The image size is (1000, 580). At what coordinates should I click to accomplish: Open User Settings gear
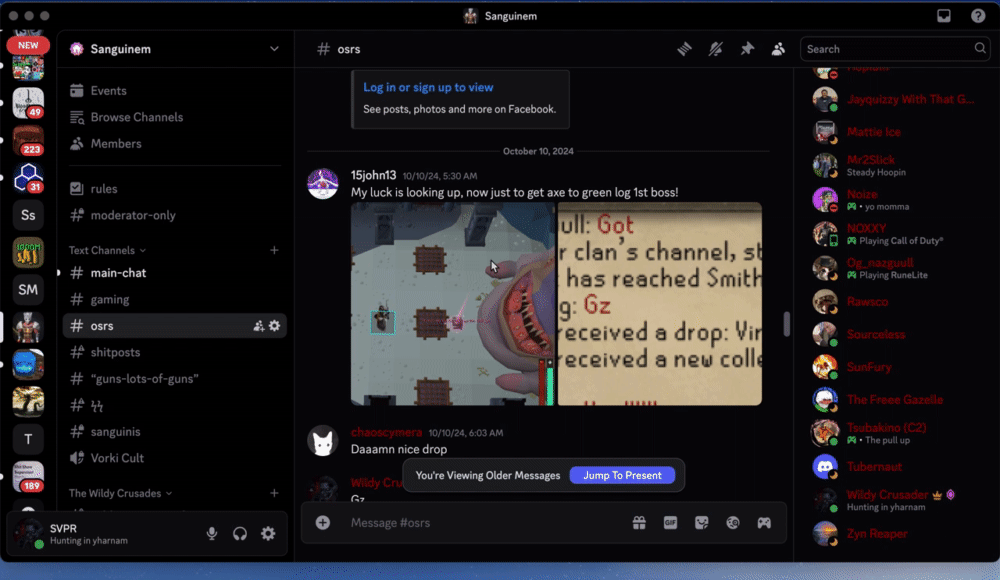pyautogui.click(x=268, y=533)
